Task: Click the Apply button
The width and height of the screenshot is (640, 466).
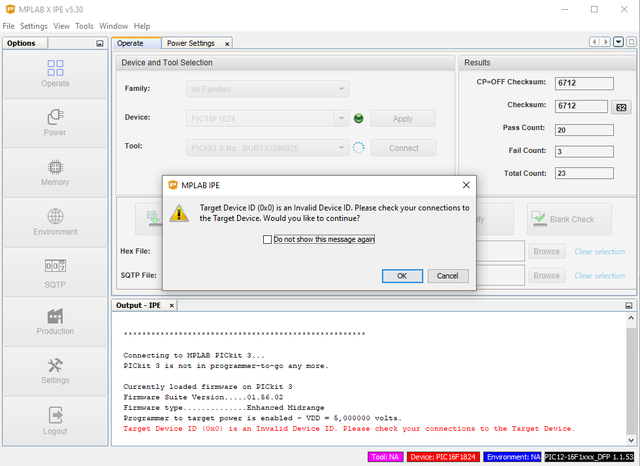Action: tap(403, 119)
